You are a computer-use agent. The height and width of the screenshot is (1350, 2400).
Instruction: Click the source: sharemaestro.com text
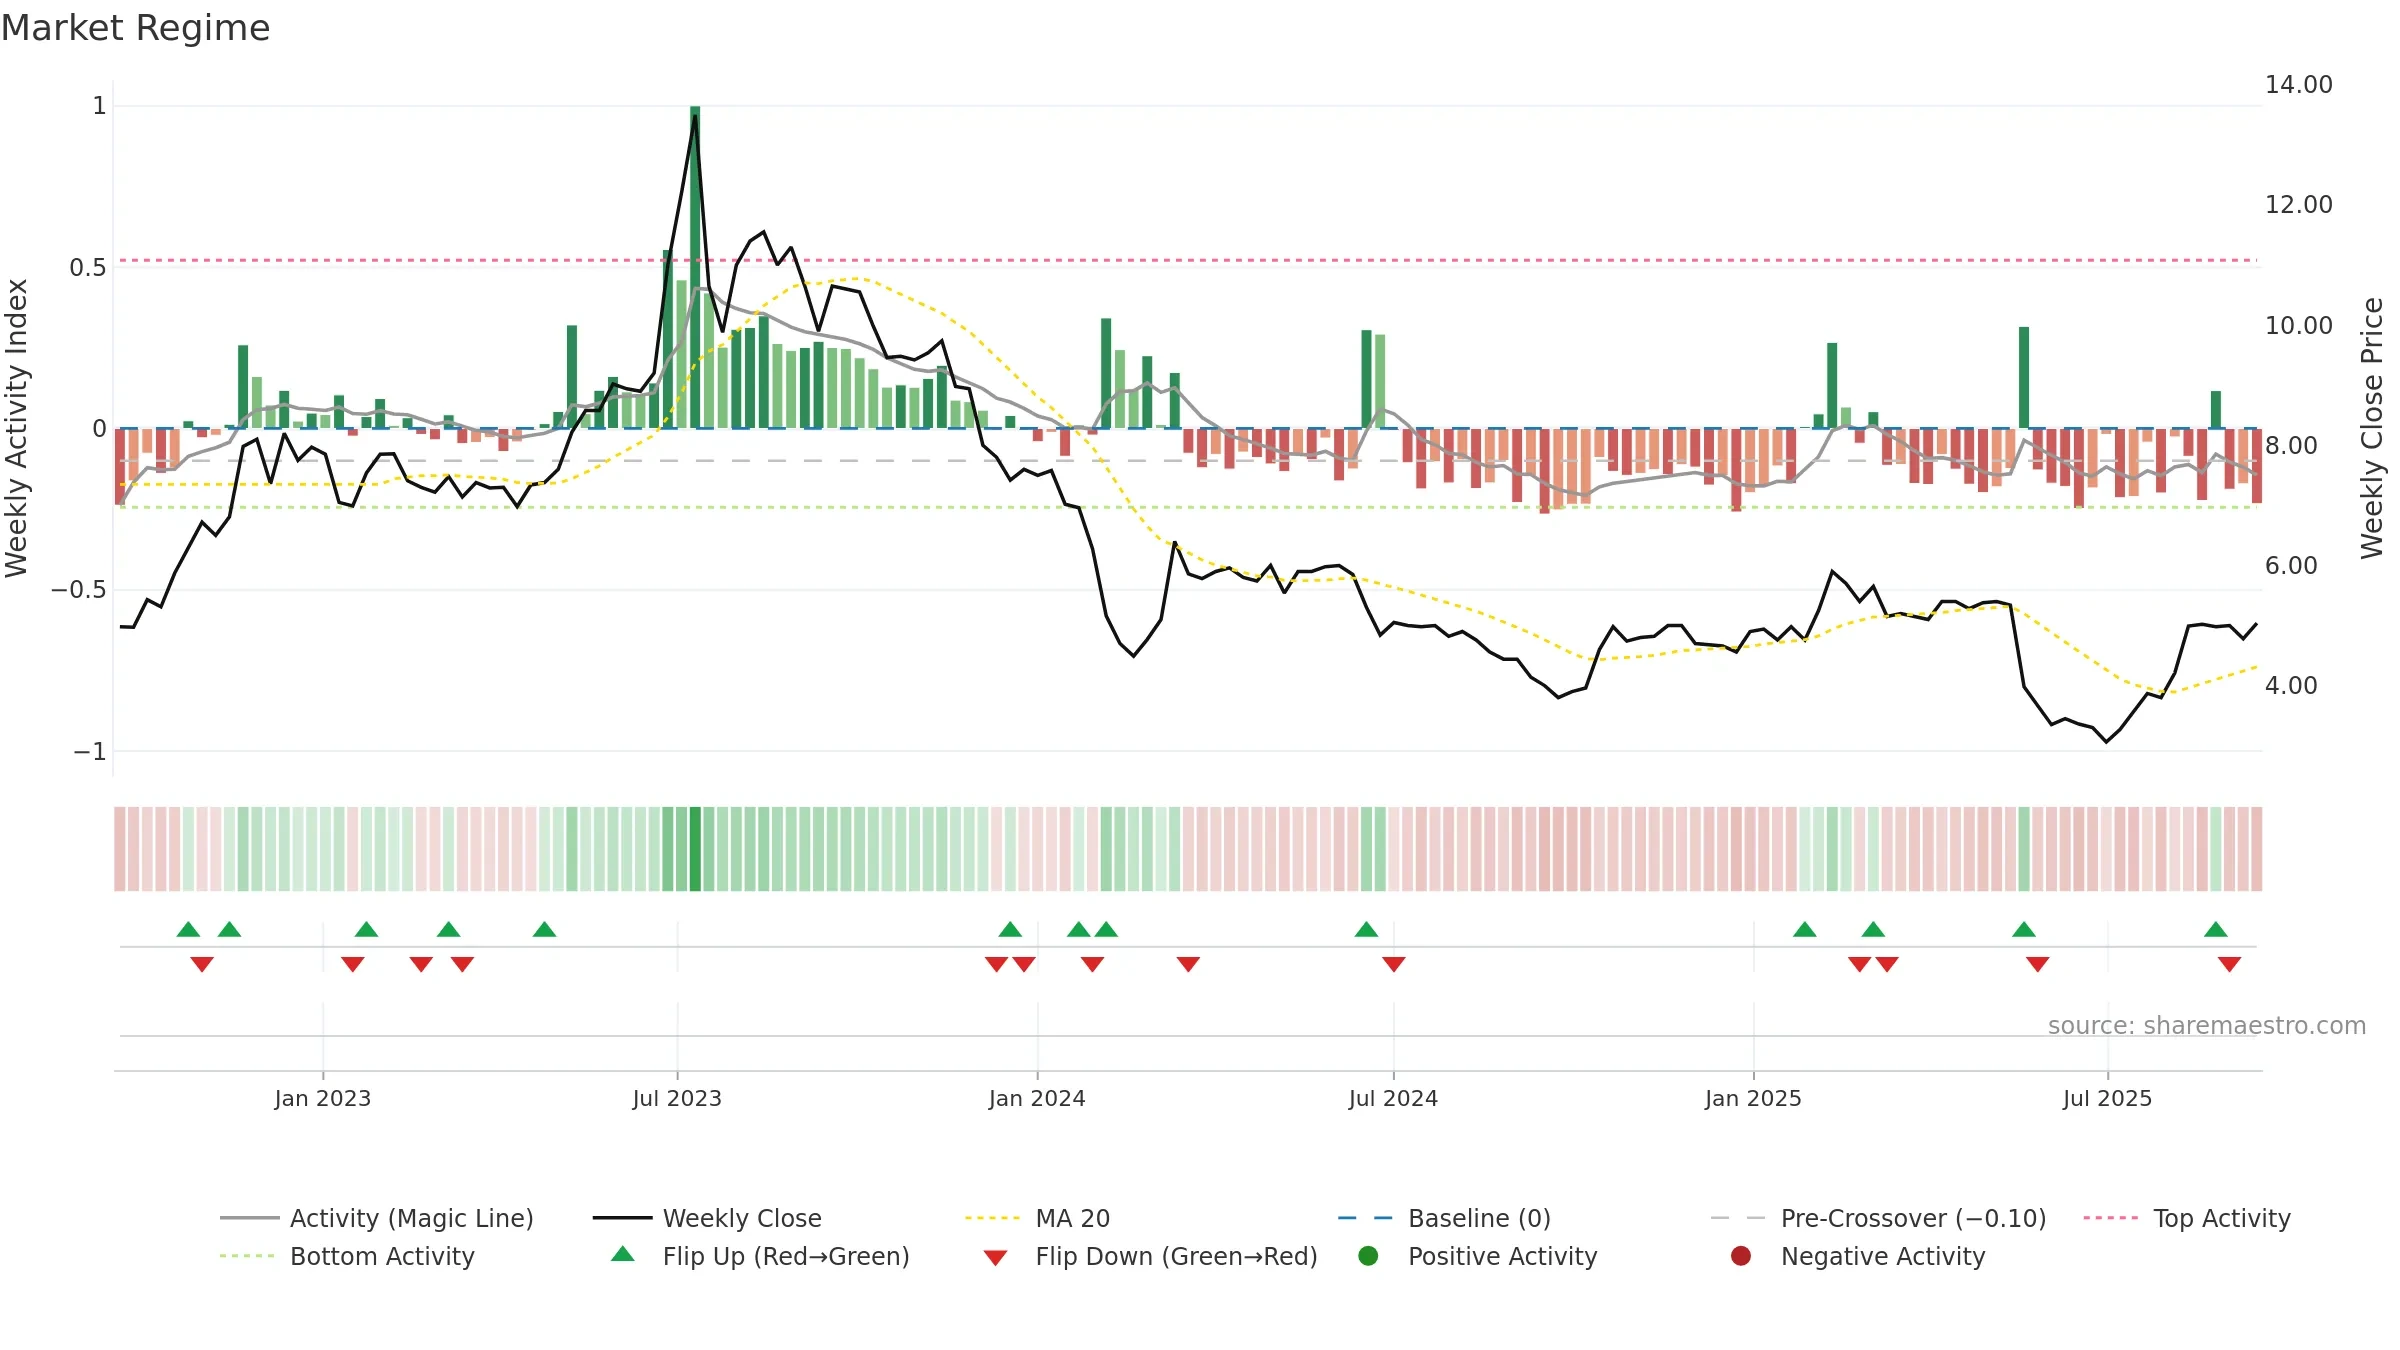point(2207,1026)
